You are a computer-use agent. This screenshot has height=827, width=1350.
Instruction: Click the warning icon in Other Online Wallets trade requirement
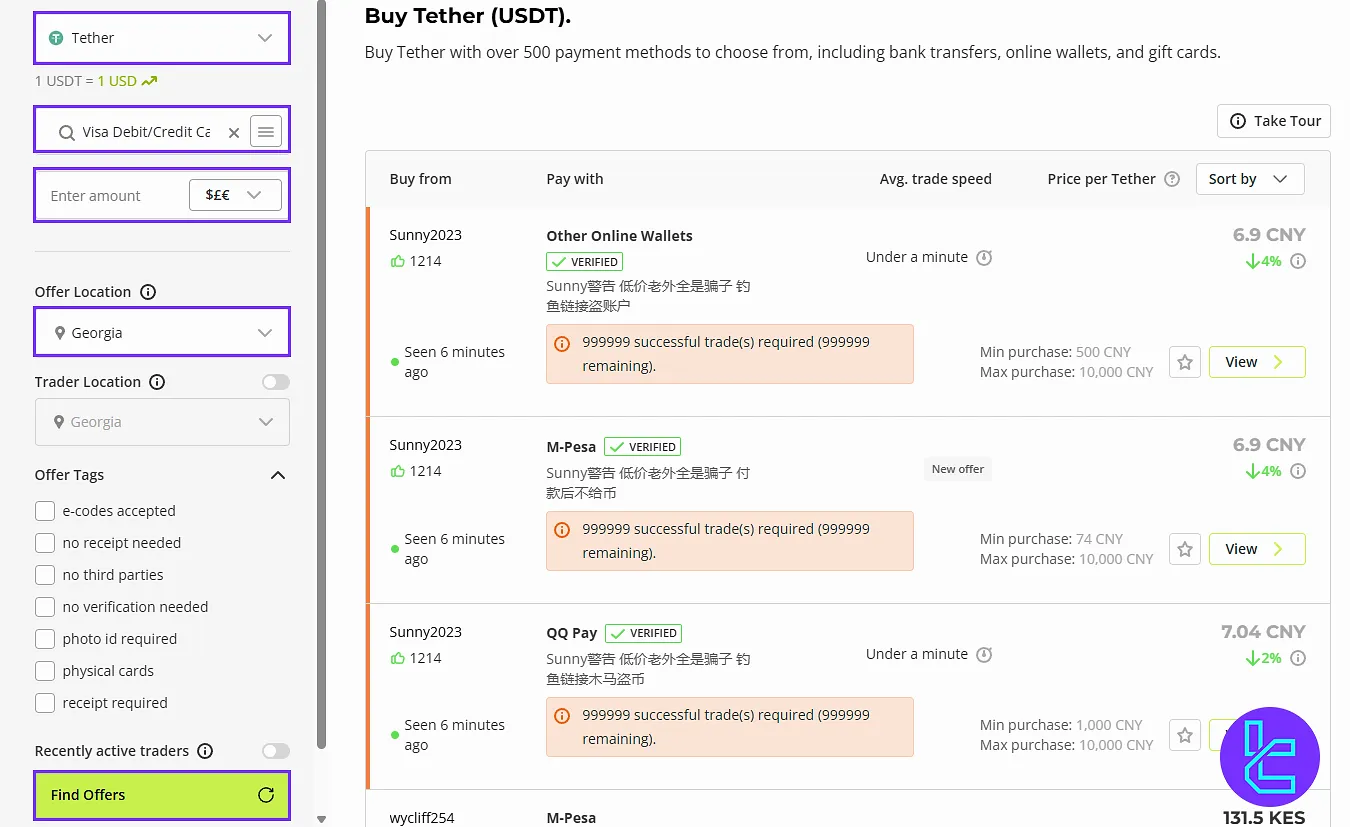point(562,343)
